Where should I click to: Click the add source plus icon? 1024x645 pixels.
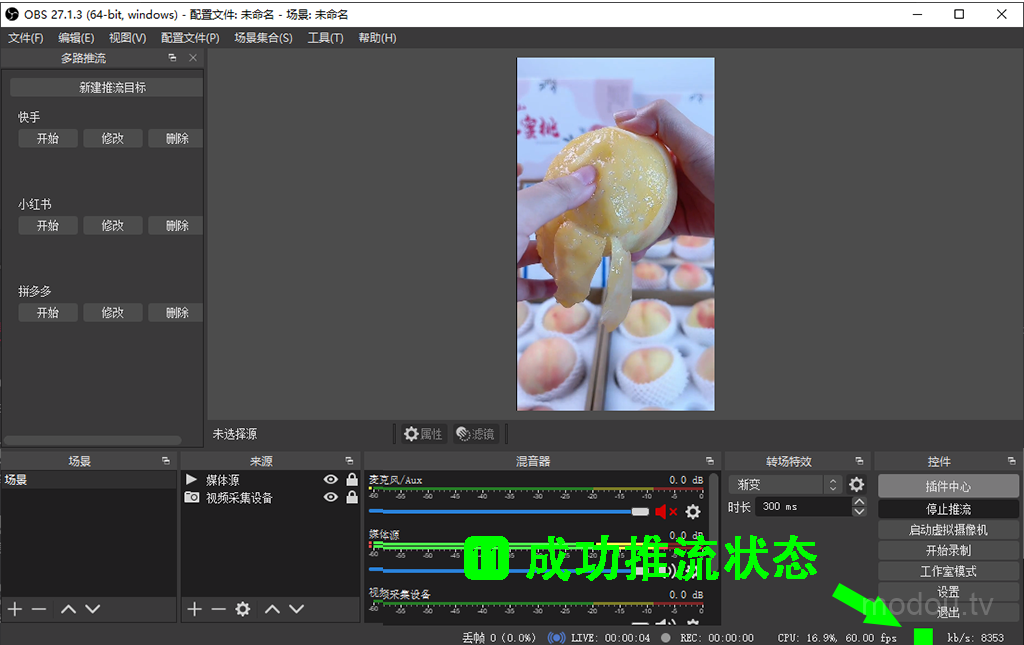(x=195, y=609)
